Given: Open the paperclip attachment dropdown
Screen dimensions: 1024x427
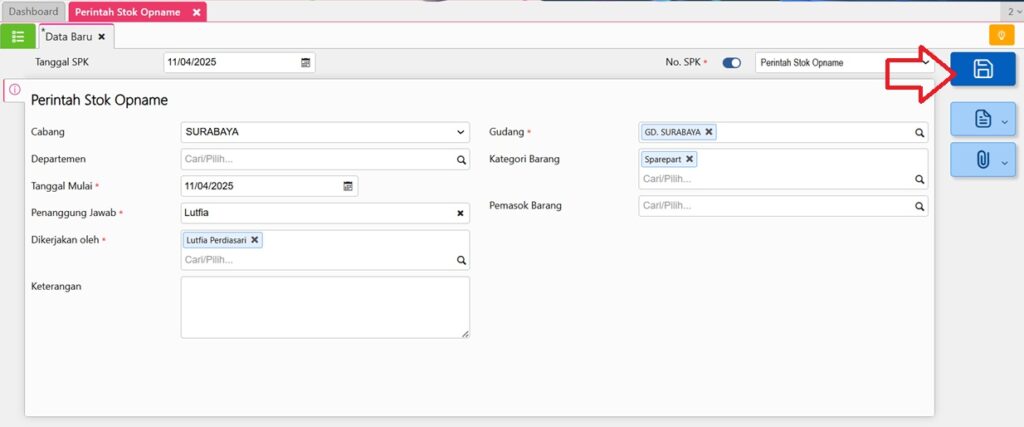Looking at the screenshot, I should tap(1004, 161).
